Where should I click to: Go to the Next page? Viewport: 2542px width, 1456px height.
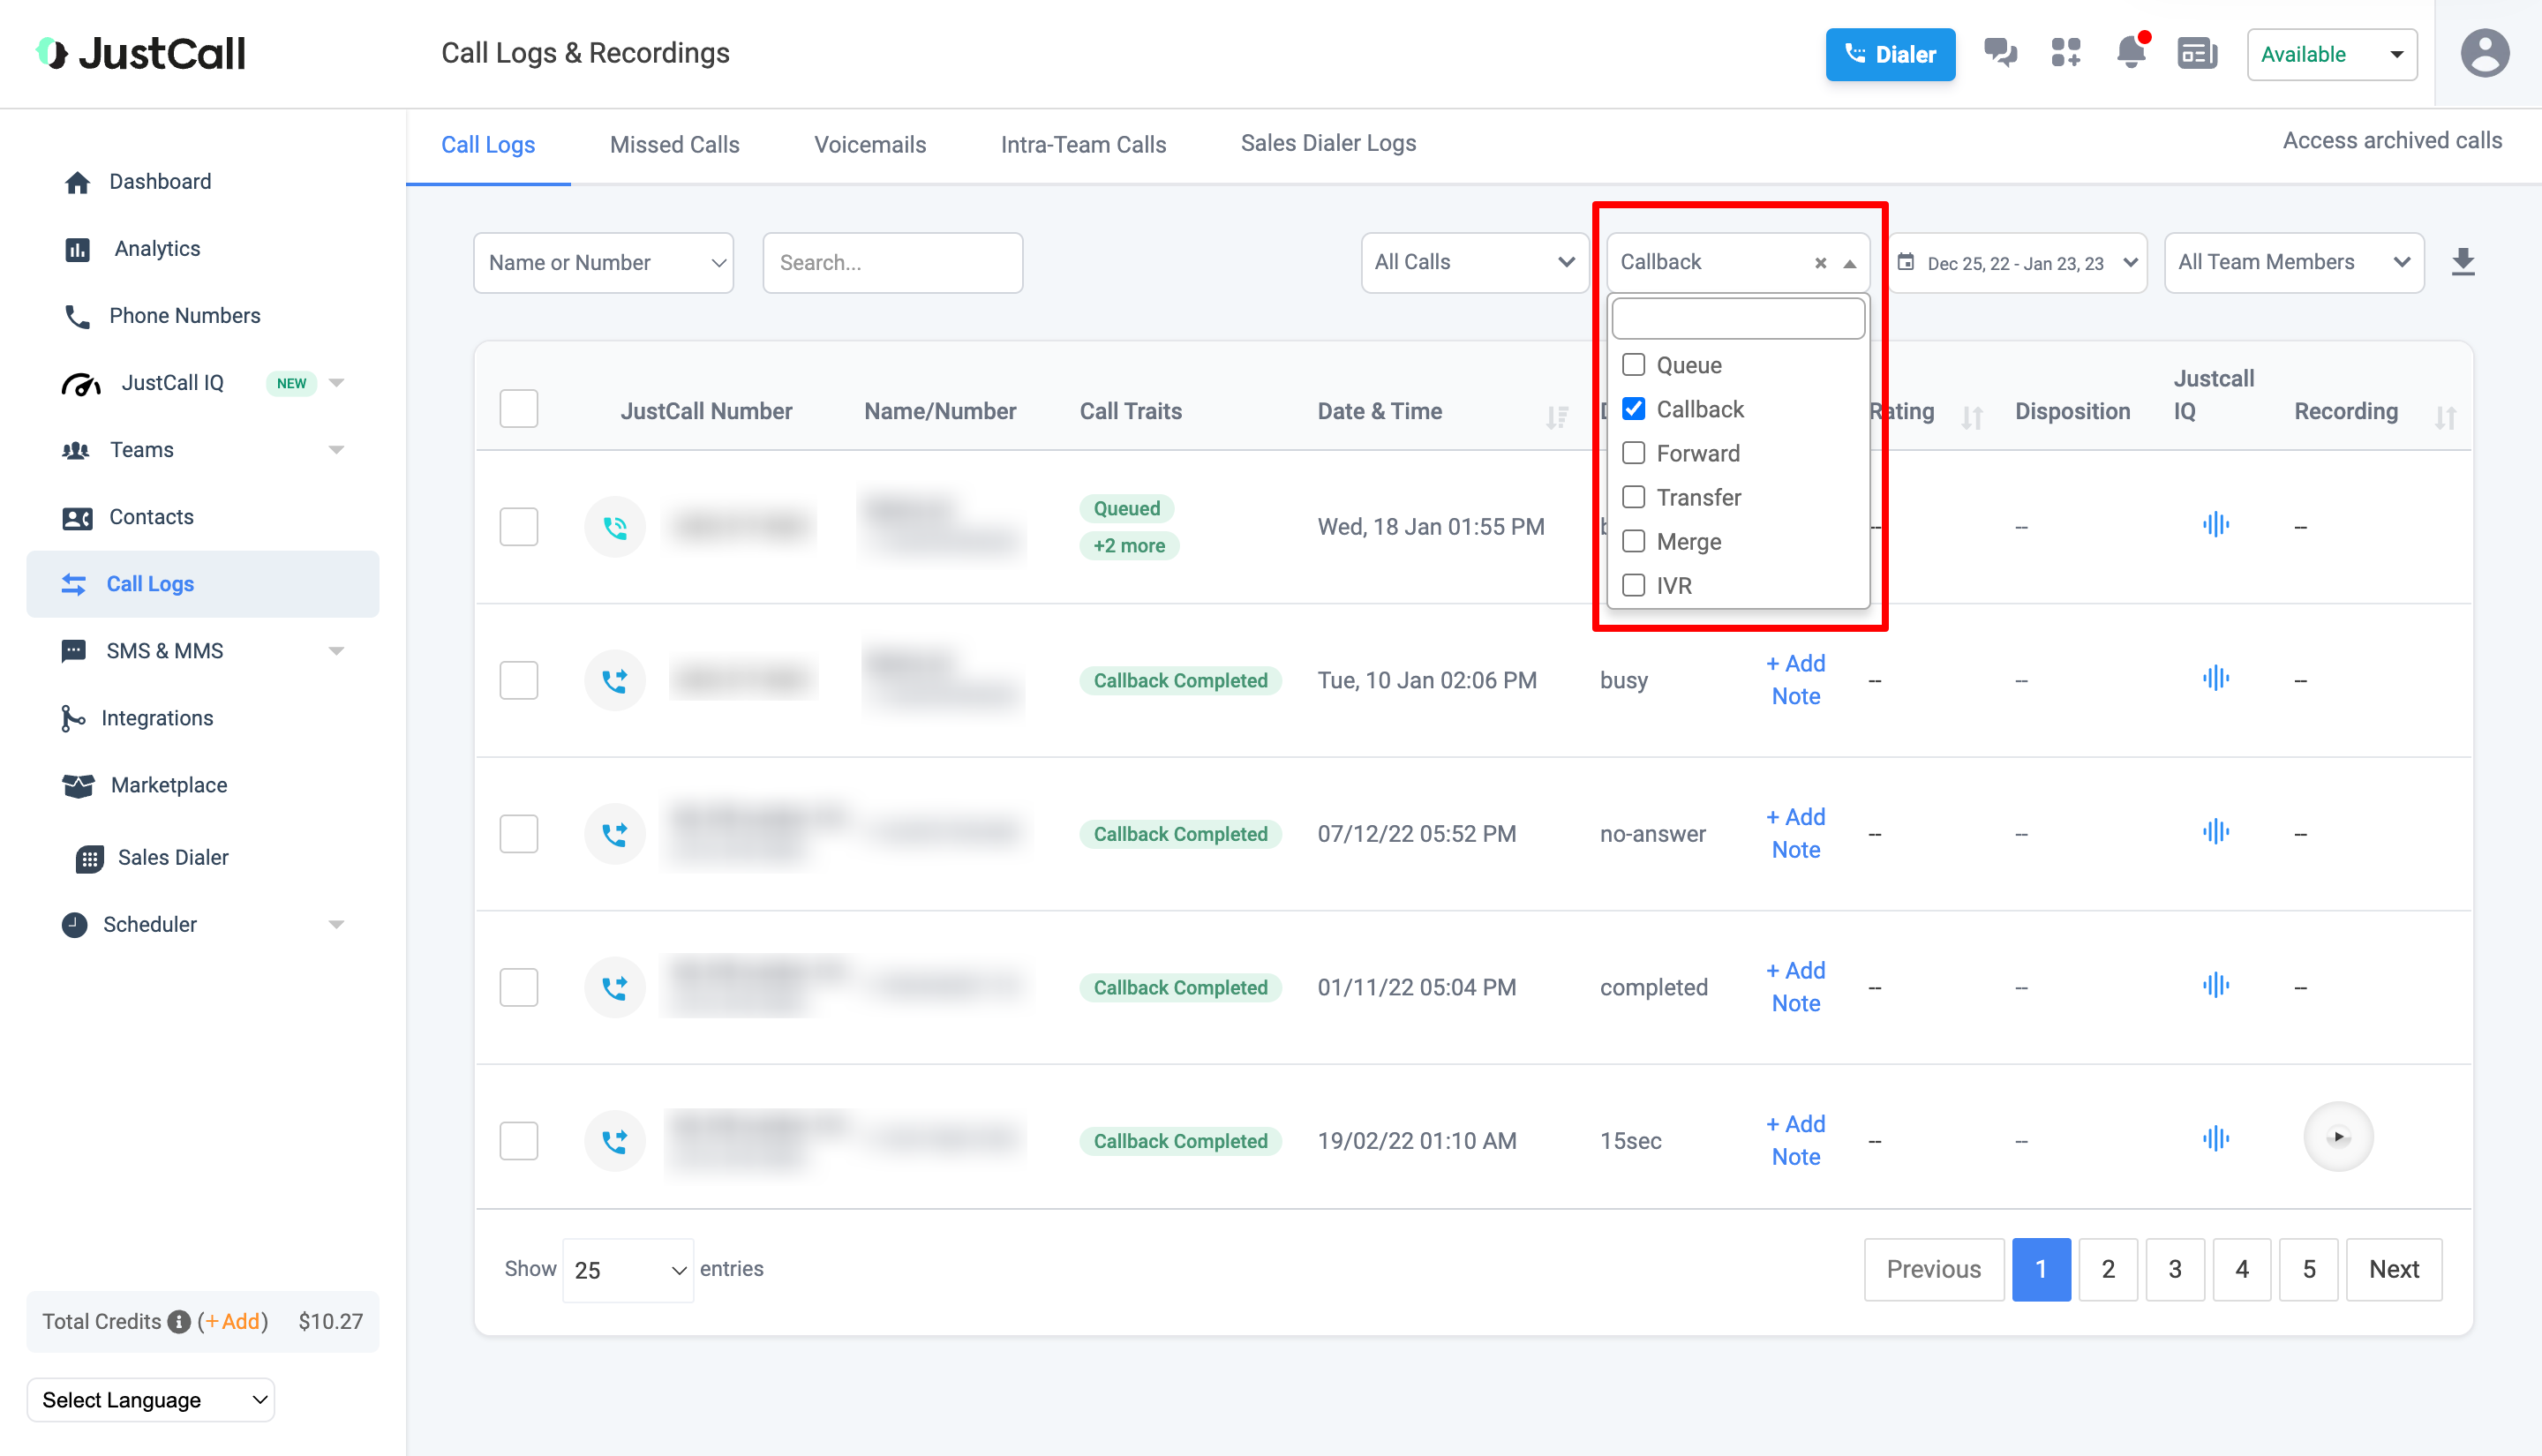tap(2393, 1269)
